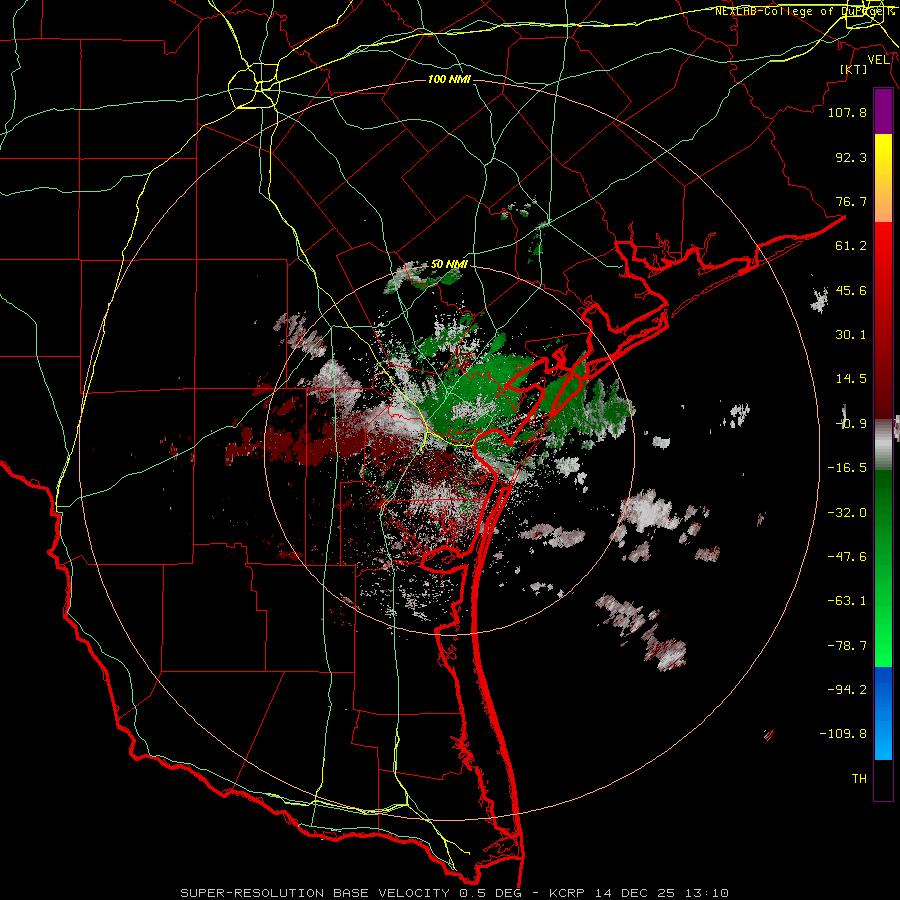The width and height of the screenshot is (900, 900).
Task: Click the "-16.5" scale value
Action: [847, 468]
